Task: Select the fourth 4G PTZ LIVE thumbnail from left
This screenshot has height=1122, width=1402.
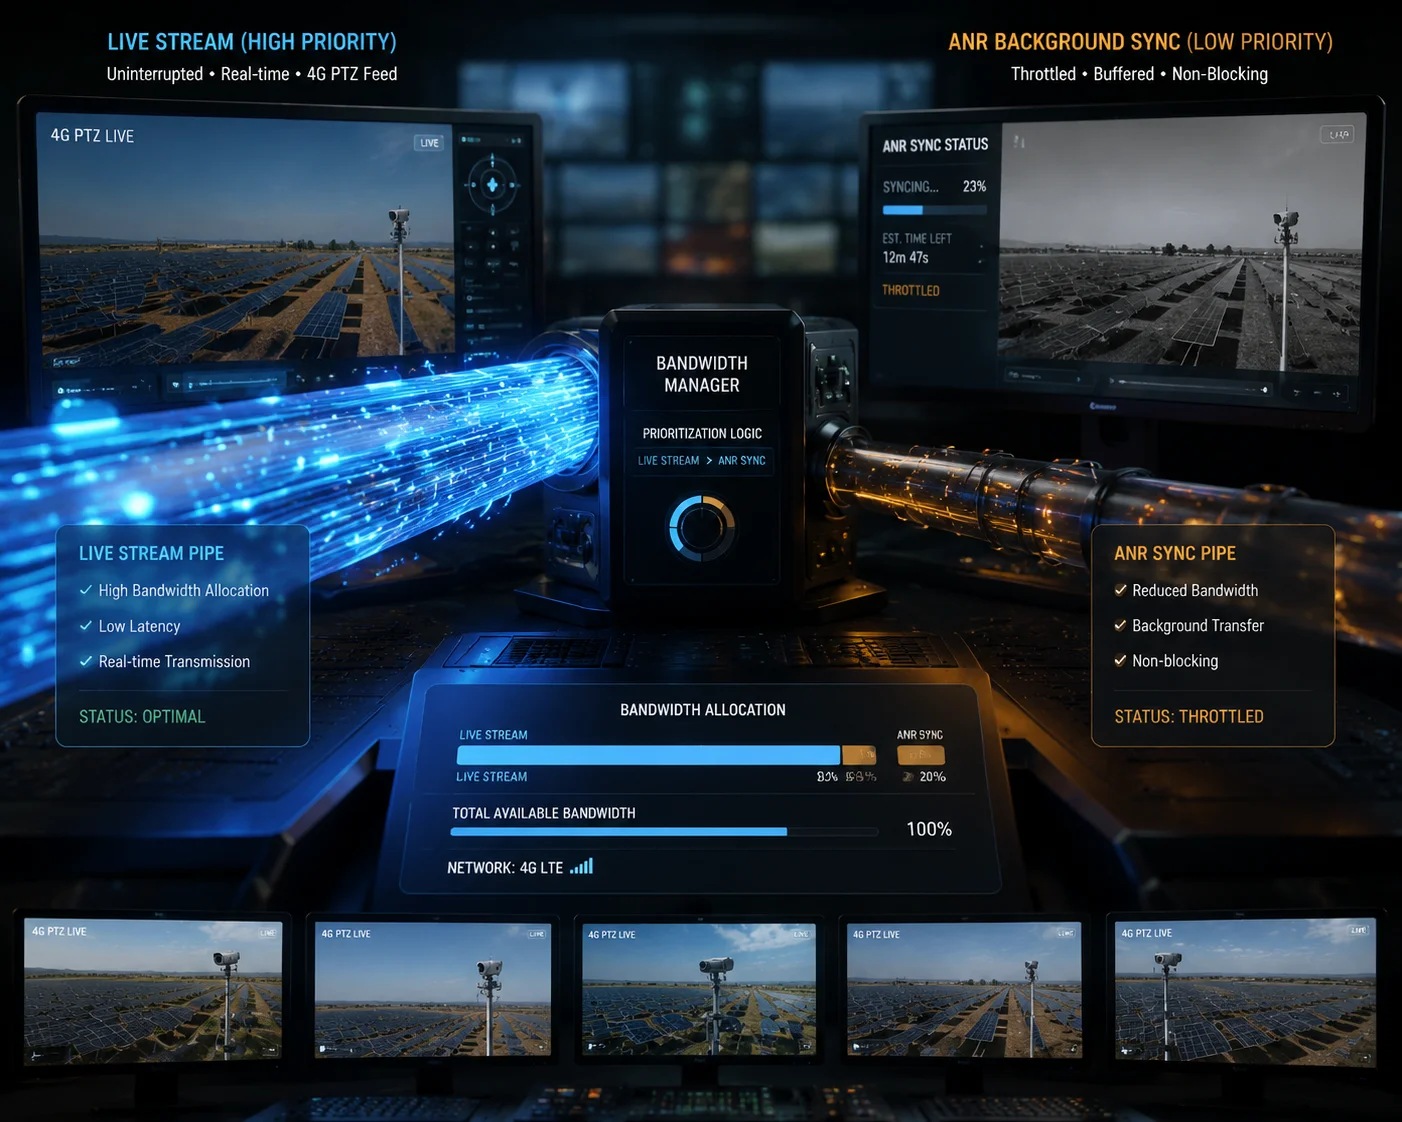Action: (964, 990)
